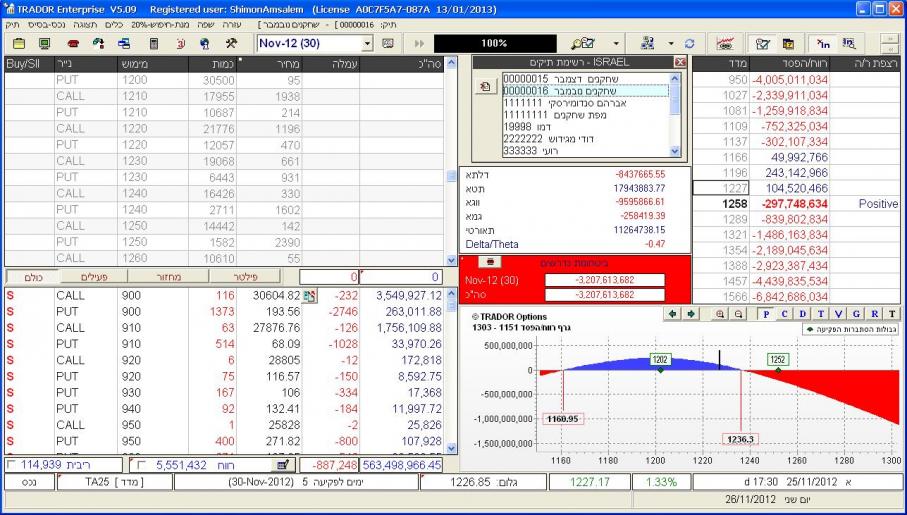This screenshot has width=907, height=515.
Task: Switch to the פעילים tab
Action: [x=95, y=275]
